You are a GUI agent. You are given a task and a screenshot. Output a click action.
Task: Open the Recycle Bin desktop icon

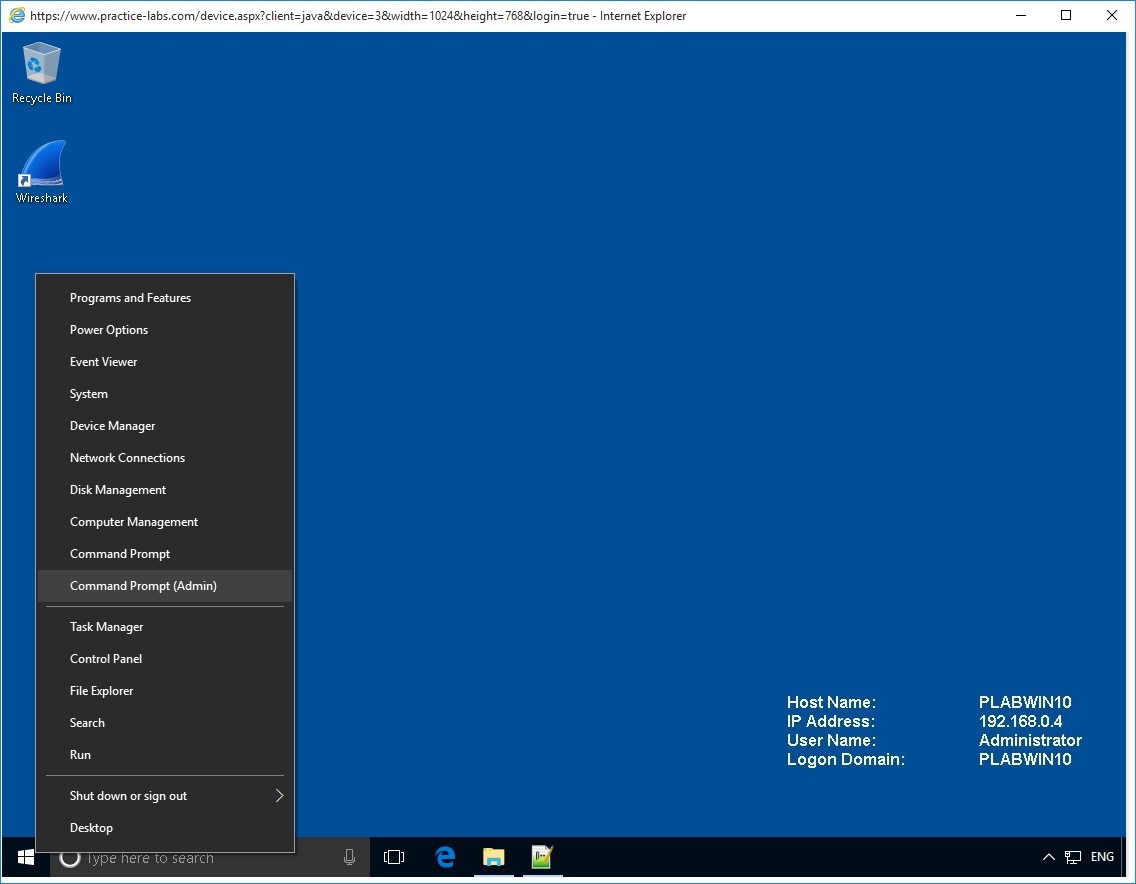41,72
